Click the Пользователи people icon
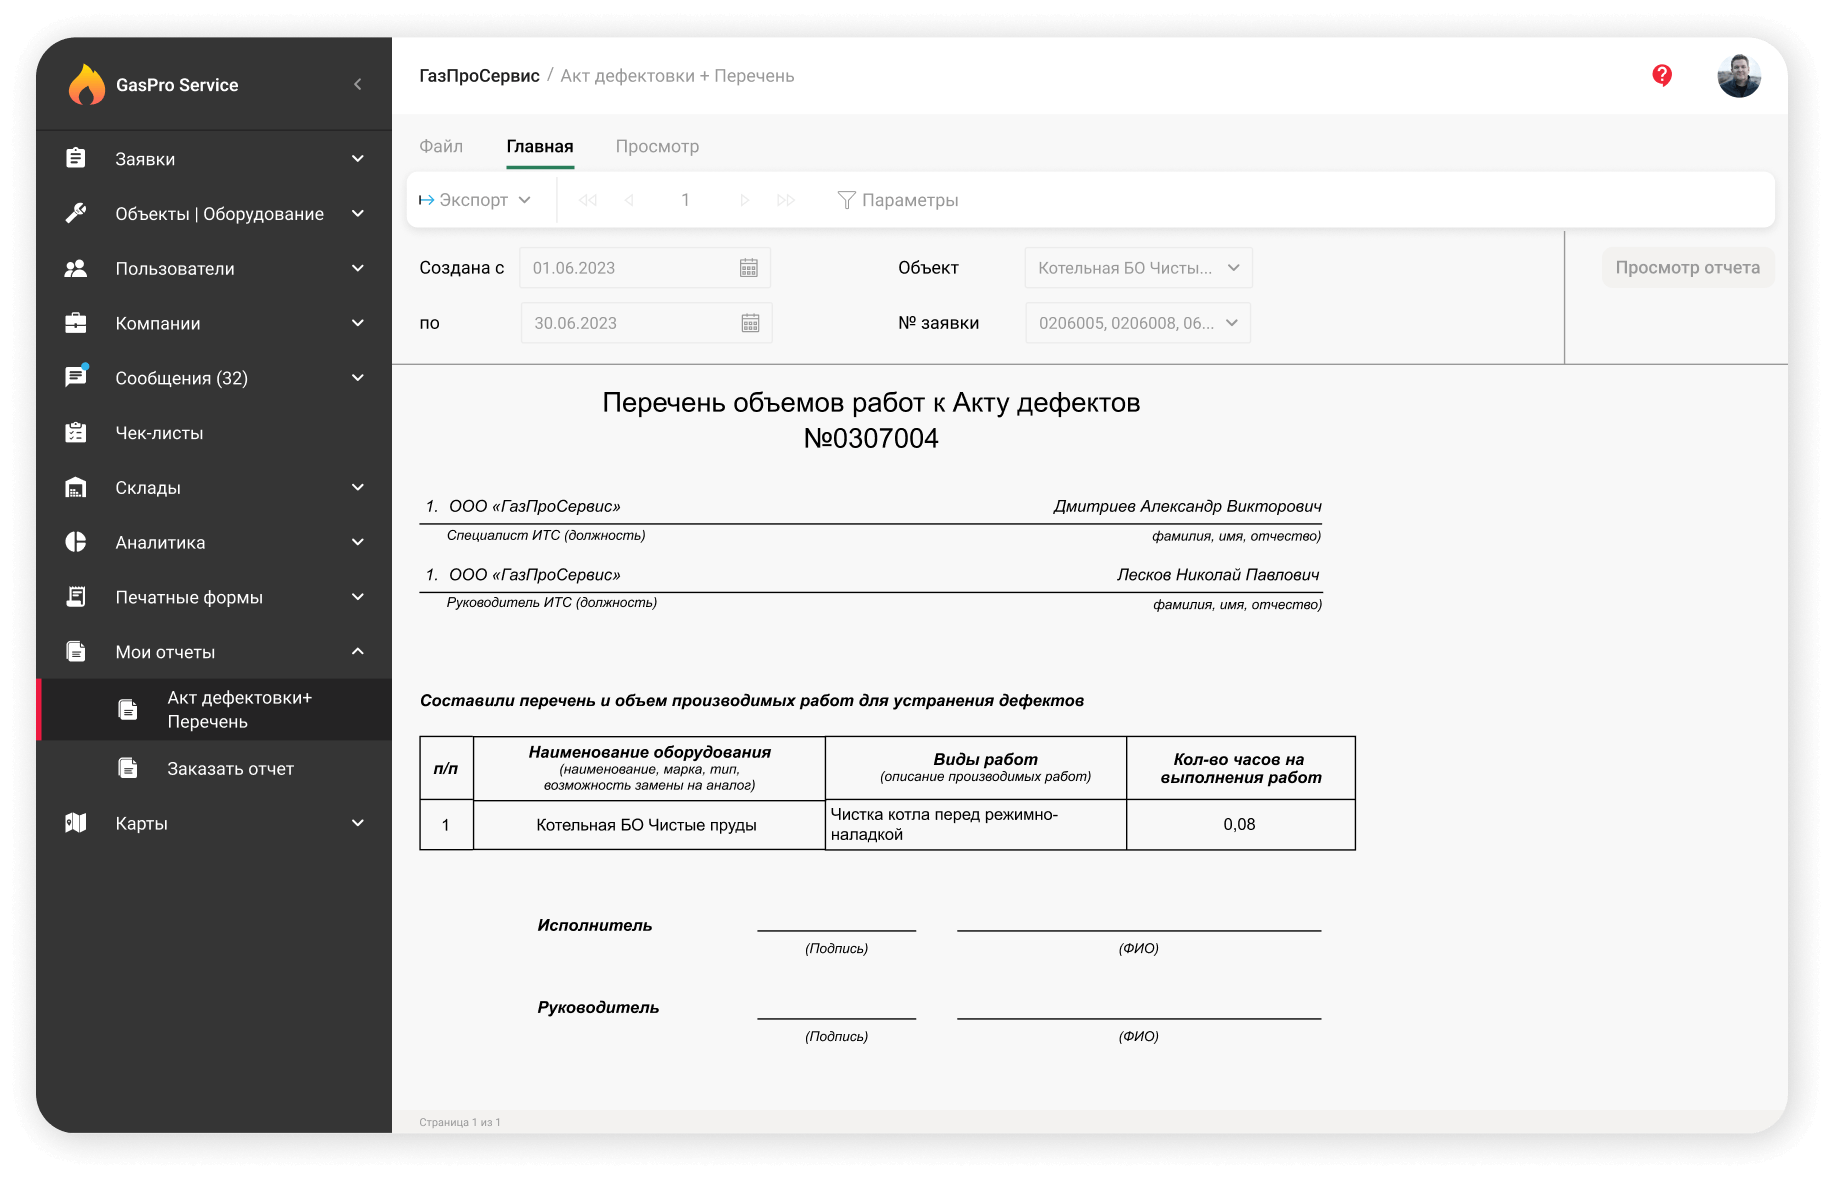This screenshot has width=1832, height=1177. [75, 268]
